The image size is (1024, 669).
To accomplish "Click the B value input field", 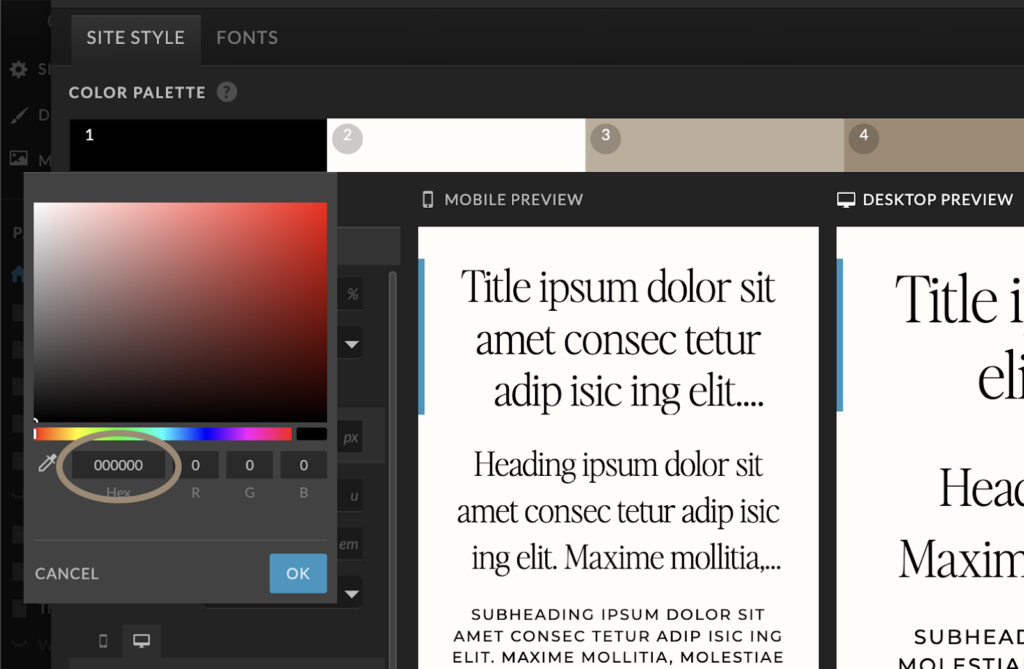I will pos(304,465).
